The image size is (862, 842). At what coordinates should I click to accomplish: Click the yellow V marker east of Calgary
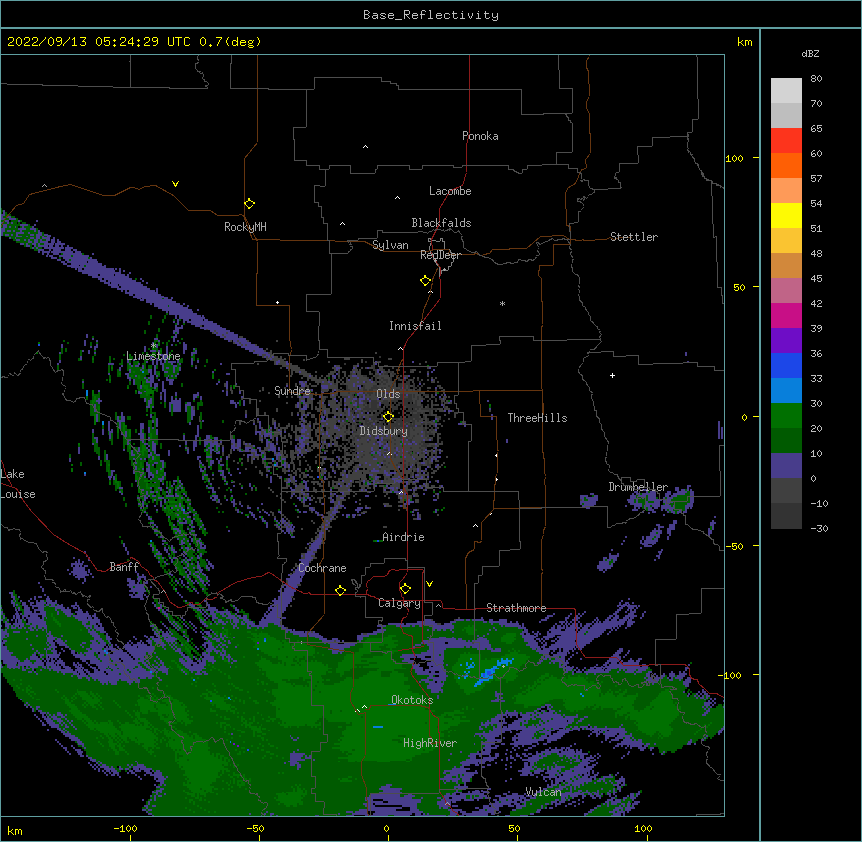(429, 584)
